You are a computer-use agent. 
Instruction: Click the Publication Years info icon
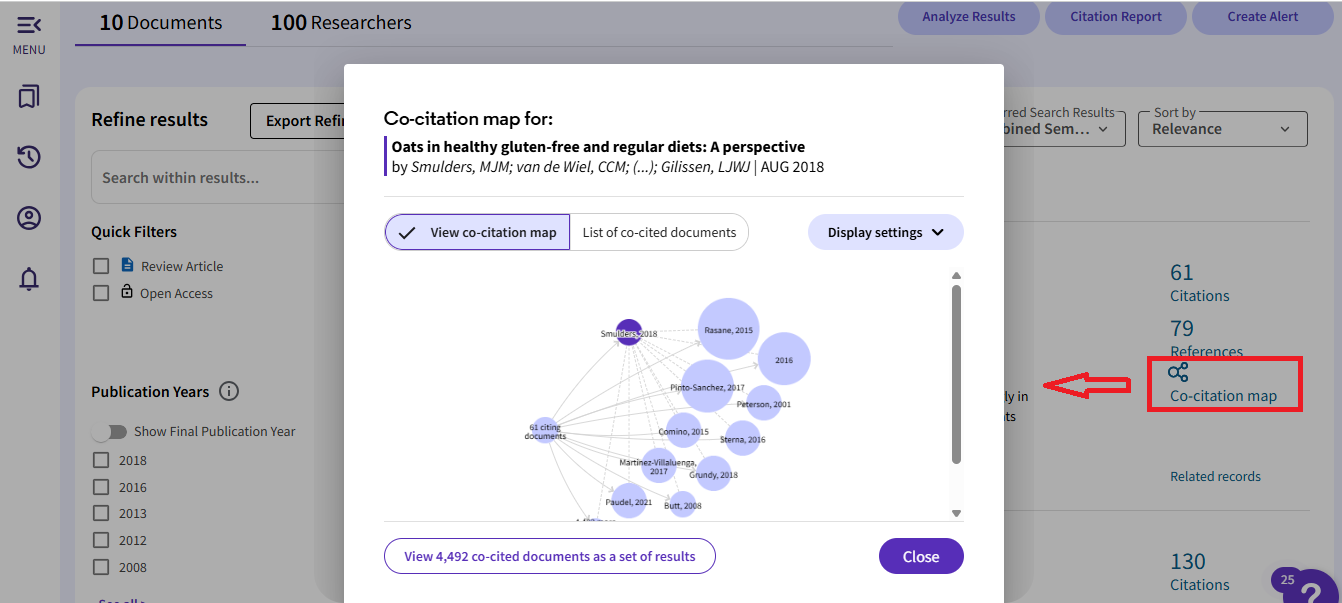[229, 391]
